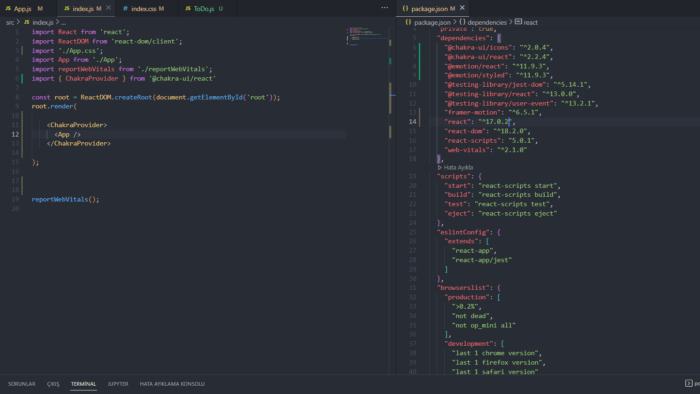This screenshot has width=700, height=394.
Task: Select the react breadcrumb symbol icon
Action: 518,22
